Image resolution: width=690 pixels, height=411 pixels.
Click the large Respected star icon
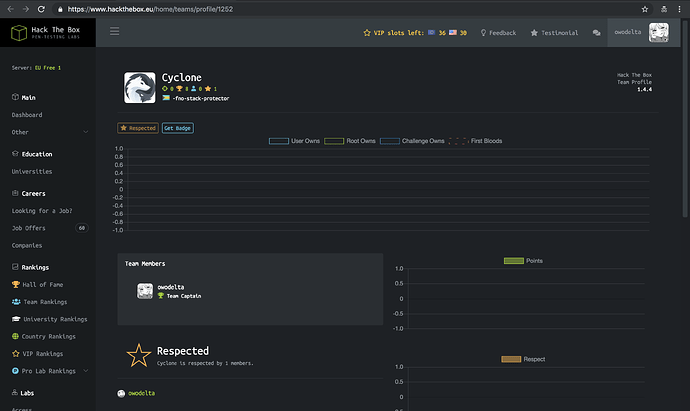139,356
